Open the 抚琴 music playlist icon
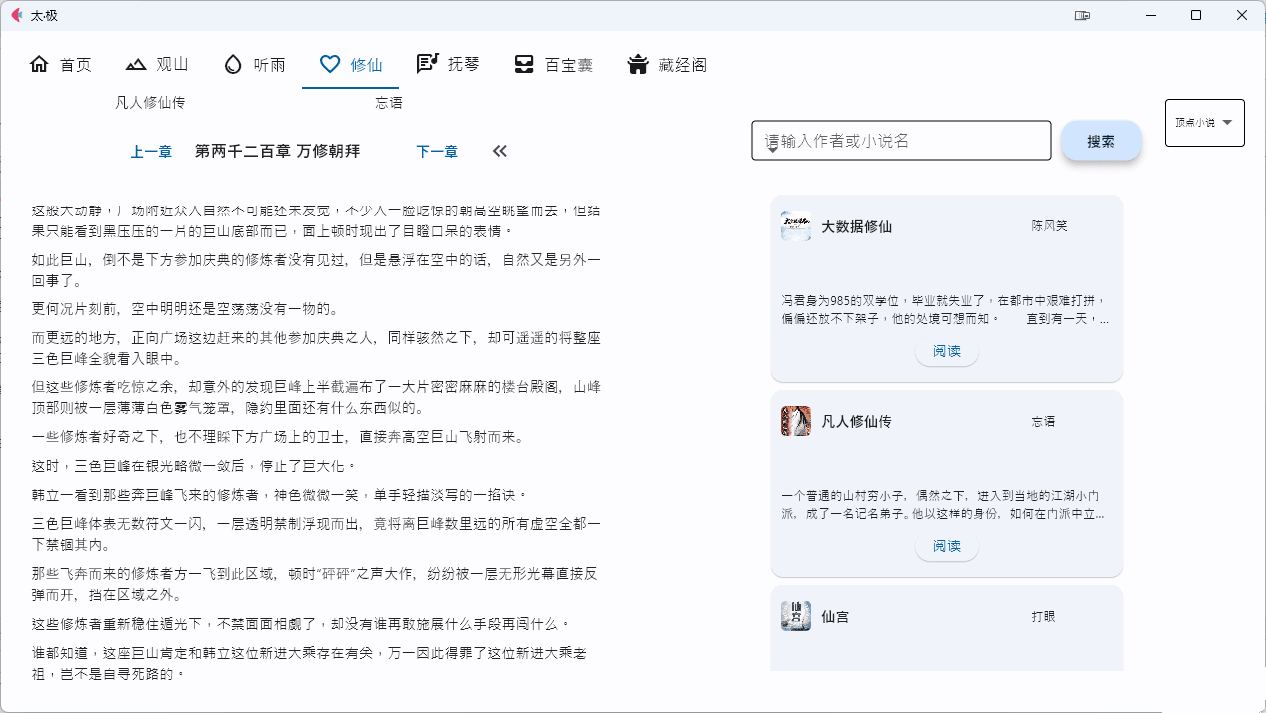The image size is (1266, 713). pyautogui.click(x=427, y=64)
